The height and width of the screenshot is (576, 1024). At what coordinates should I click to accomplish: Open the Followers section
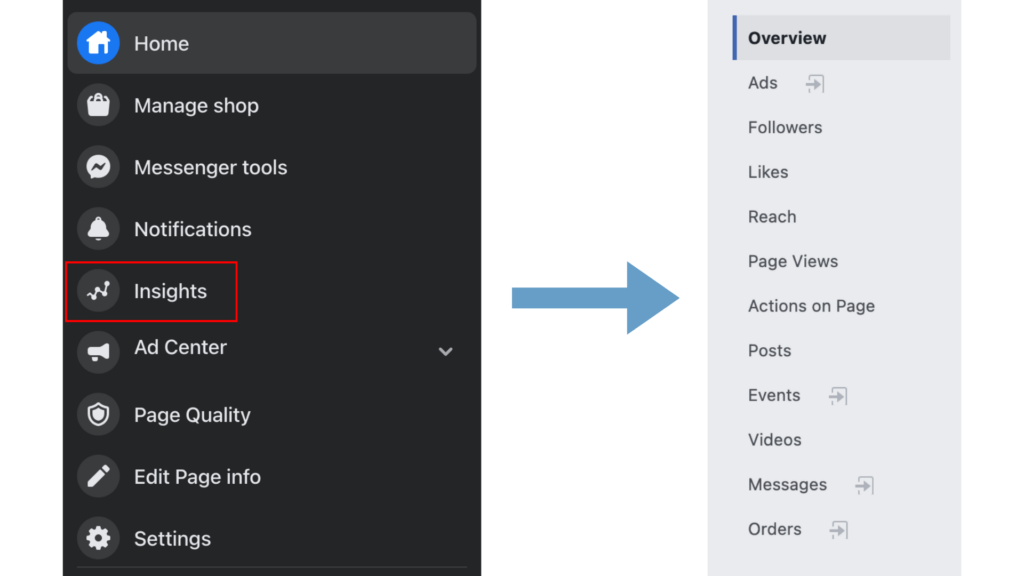click(x=785, y=127)
